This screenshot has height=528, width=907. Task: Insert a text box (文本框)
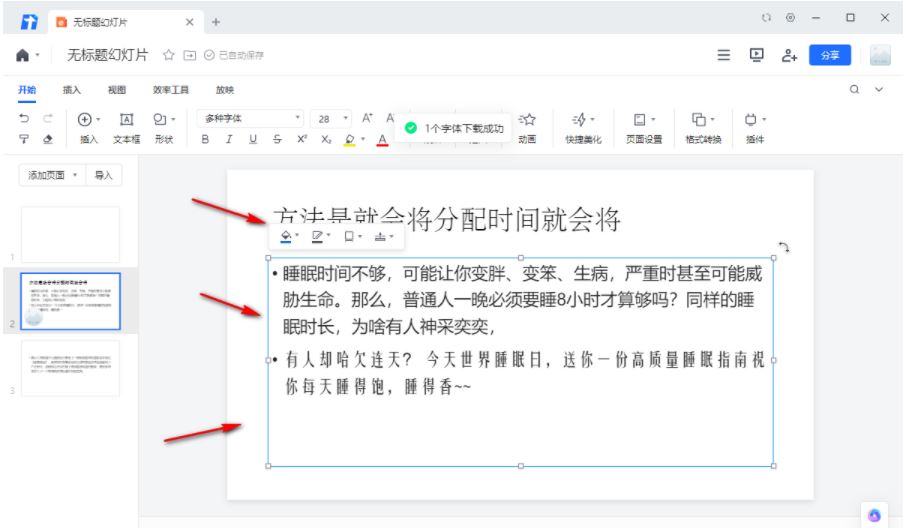pyautogui.click(x=126, y=128)
